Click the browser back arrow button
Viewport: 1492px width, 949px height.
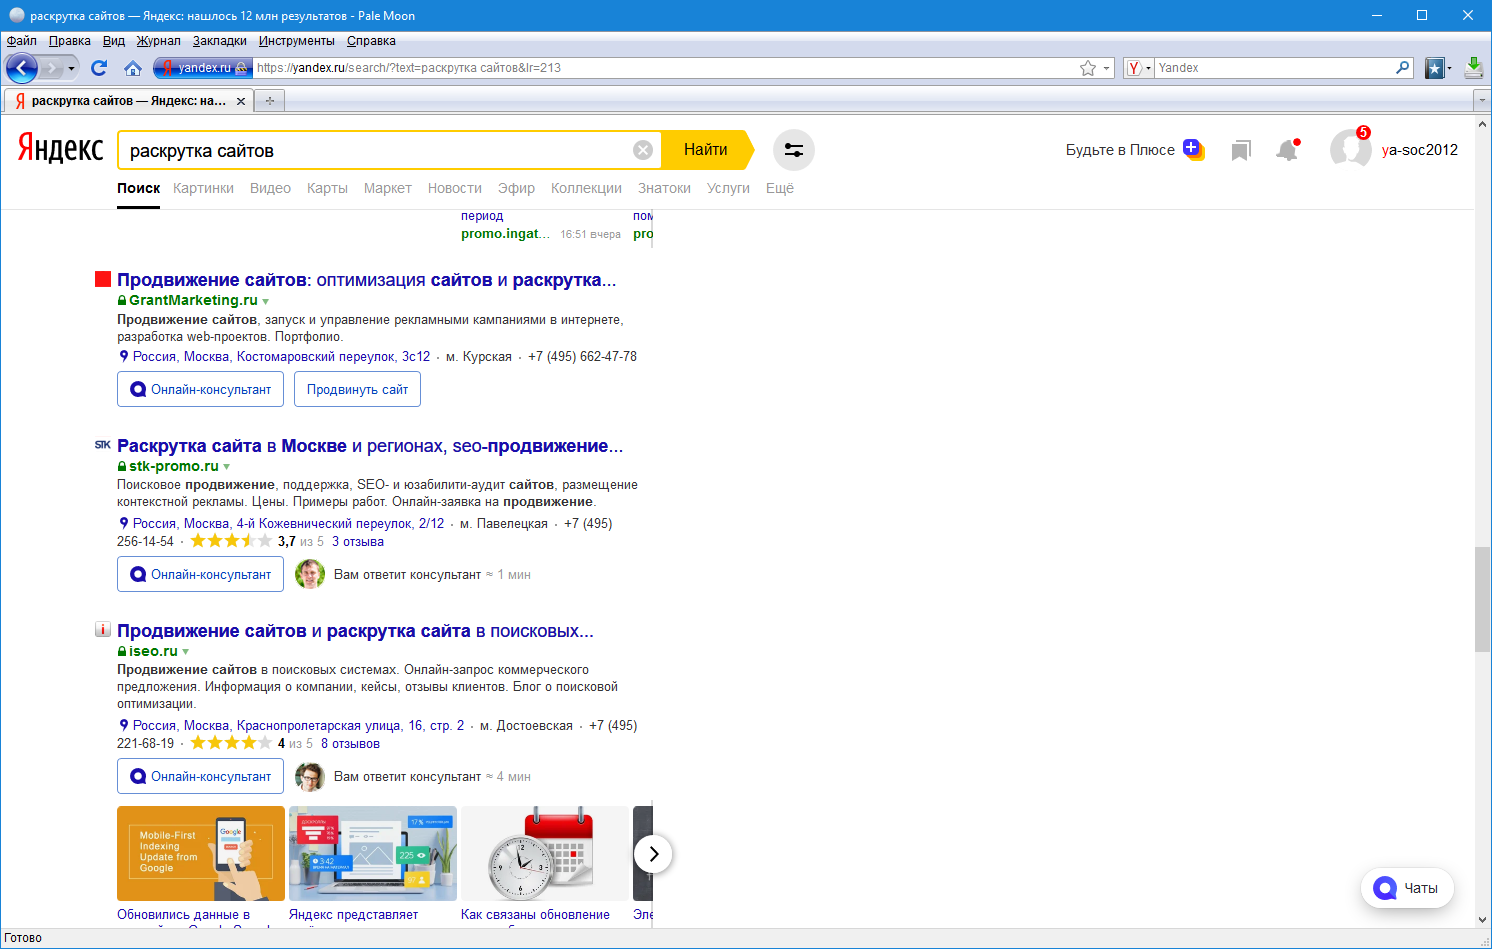pos(22,68)
